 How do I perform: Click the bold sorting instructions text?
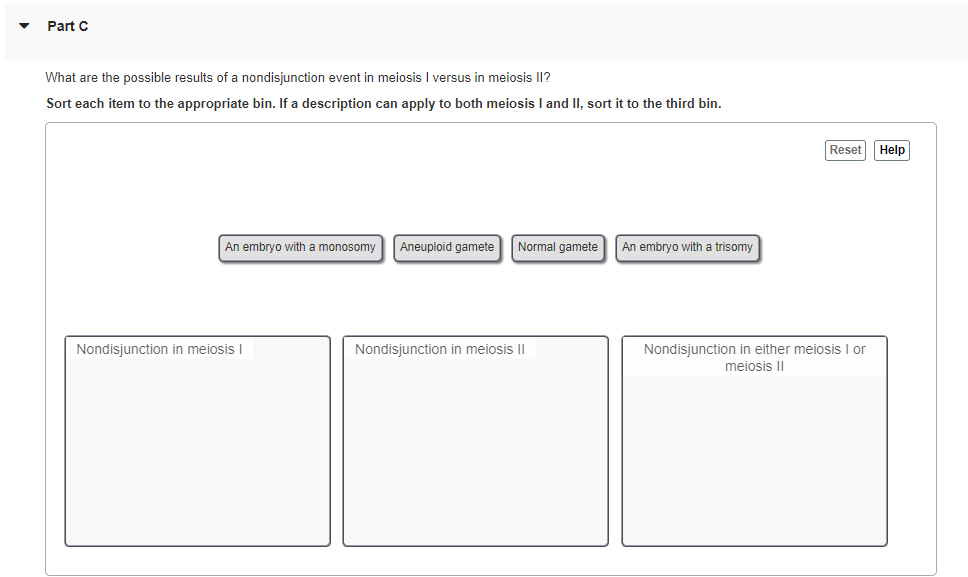point(383,103)
